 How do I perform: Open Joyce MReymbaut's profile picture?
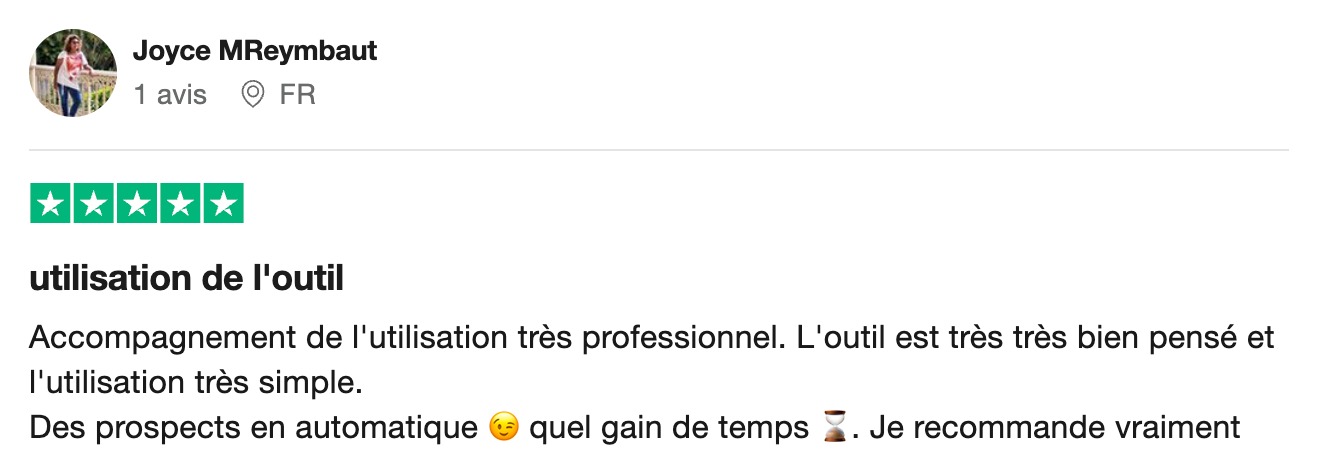[x=73, y=73]
